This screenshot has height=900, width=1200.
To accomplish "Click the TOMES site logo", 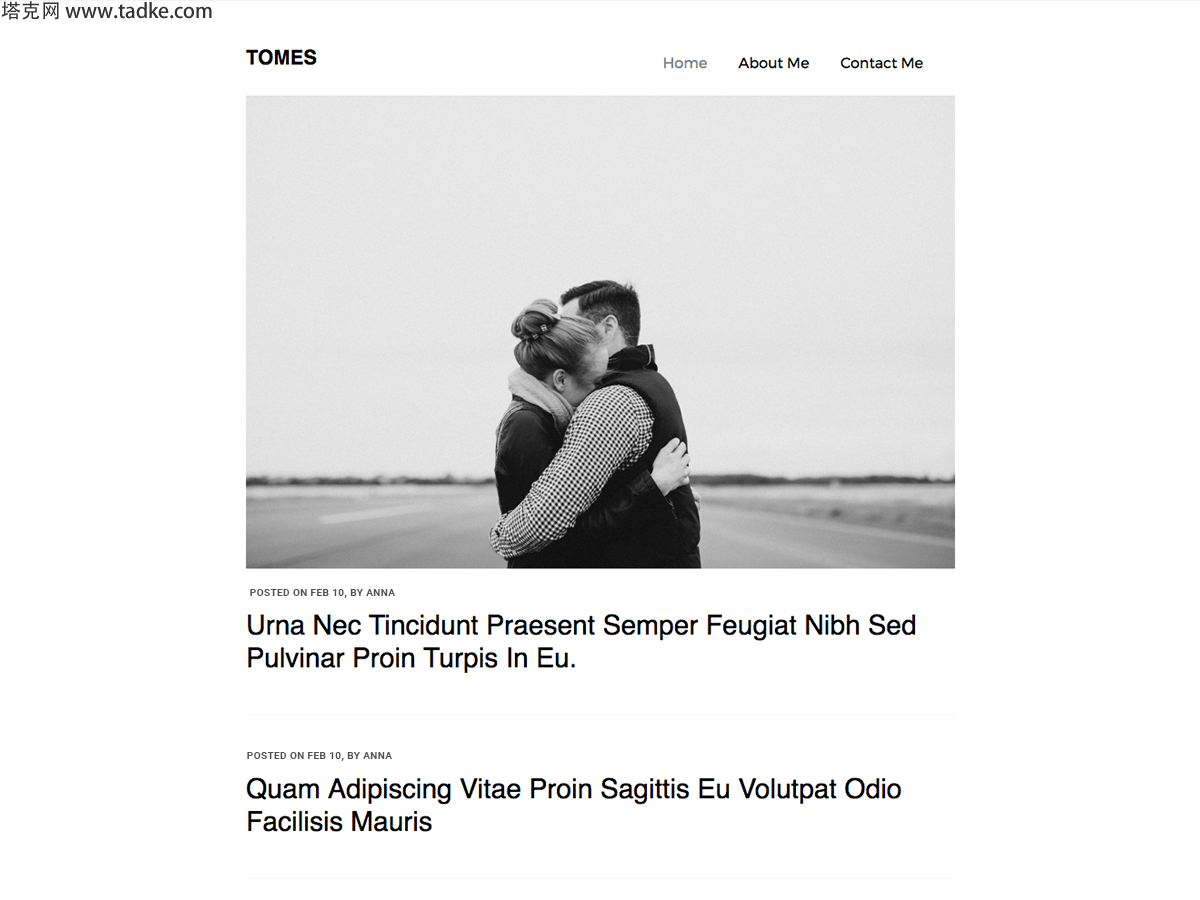I will coord(281,58).
